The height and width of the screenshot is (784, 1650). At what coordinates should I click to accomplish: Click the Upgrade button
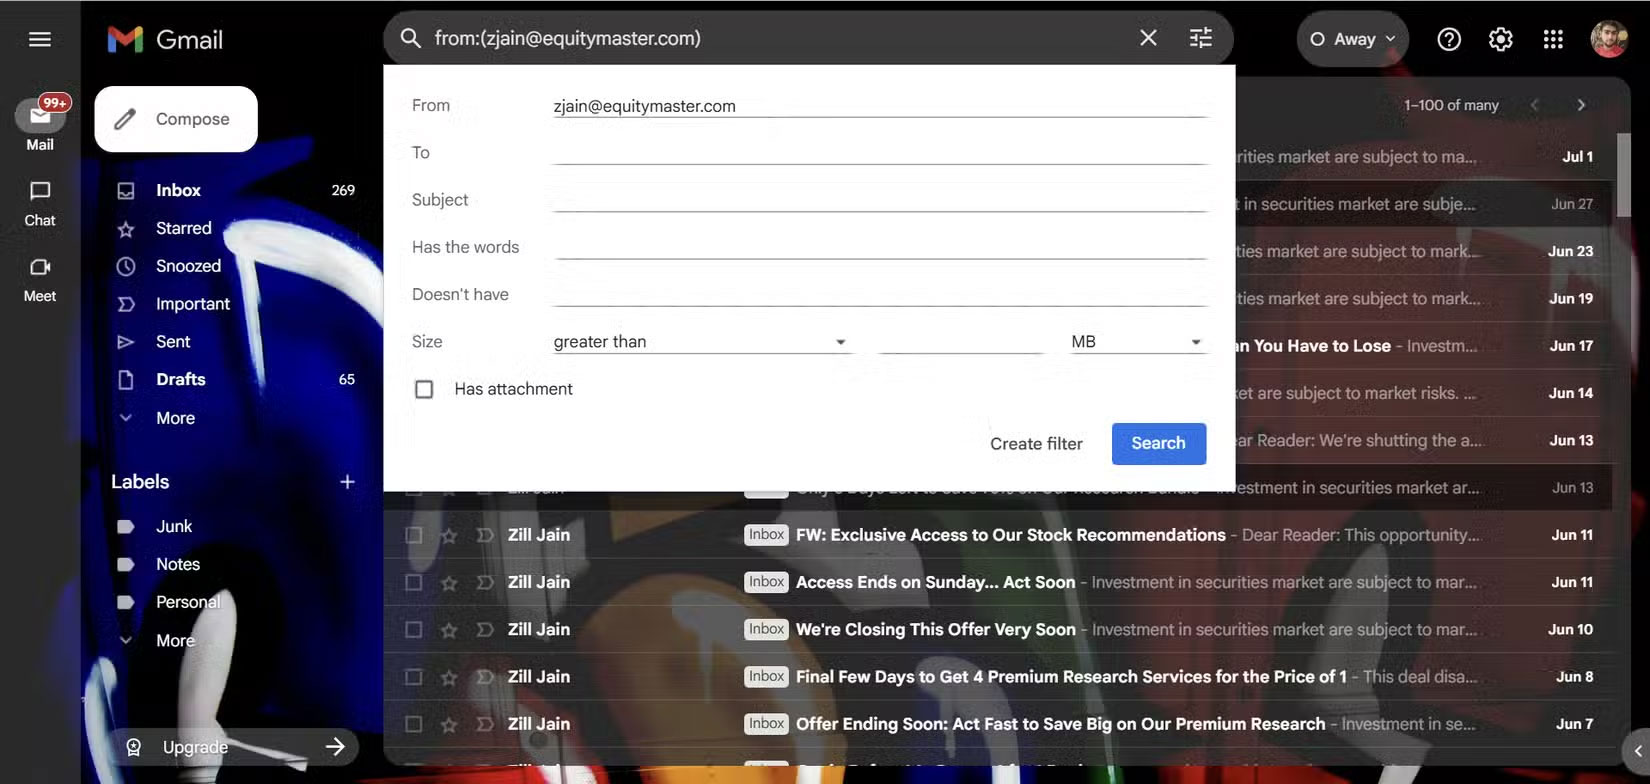234,747
